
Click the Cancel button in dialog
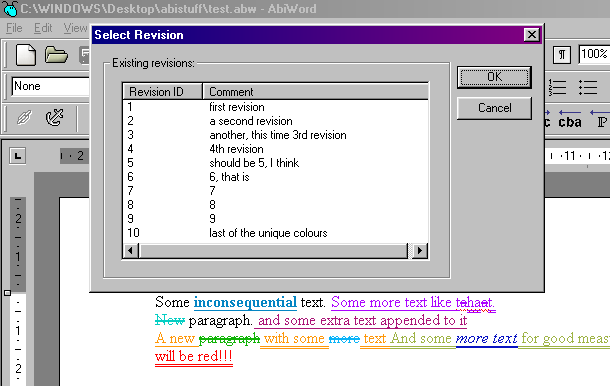tap(494, 108)
